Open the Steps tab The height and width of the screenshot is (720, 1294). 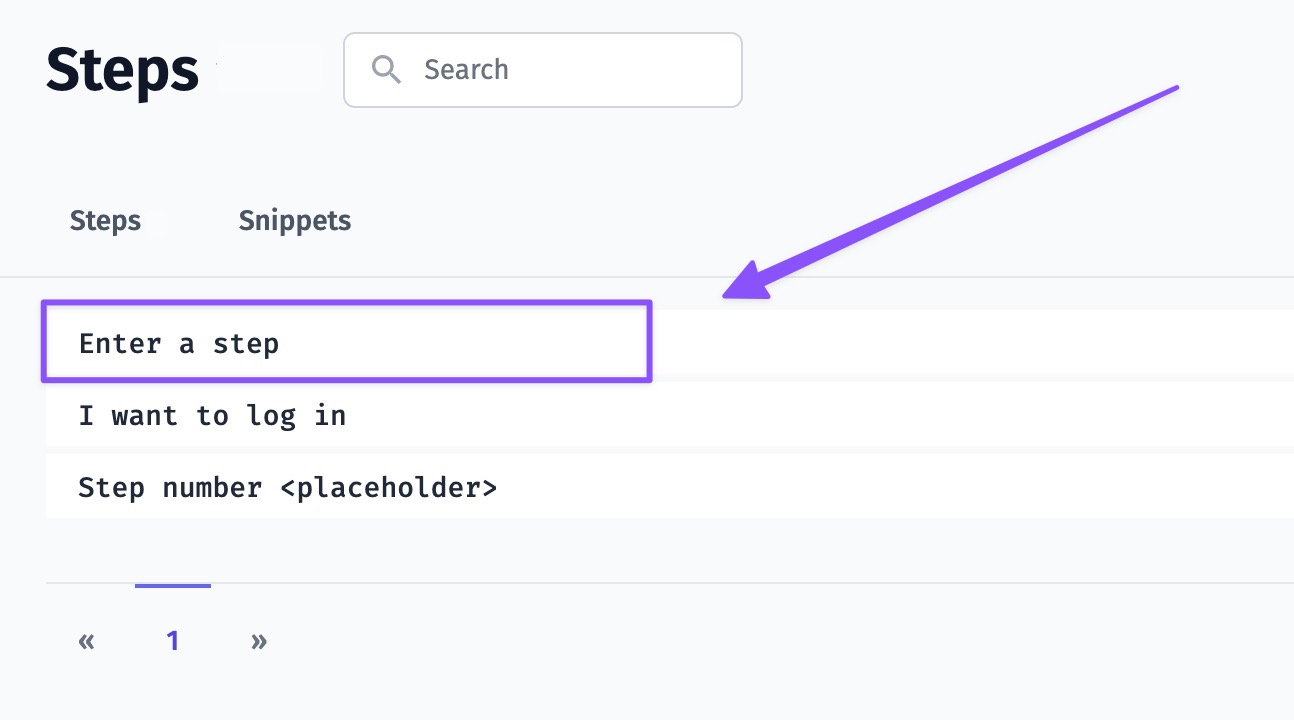pyautogui.click(x=105, y=220)
